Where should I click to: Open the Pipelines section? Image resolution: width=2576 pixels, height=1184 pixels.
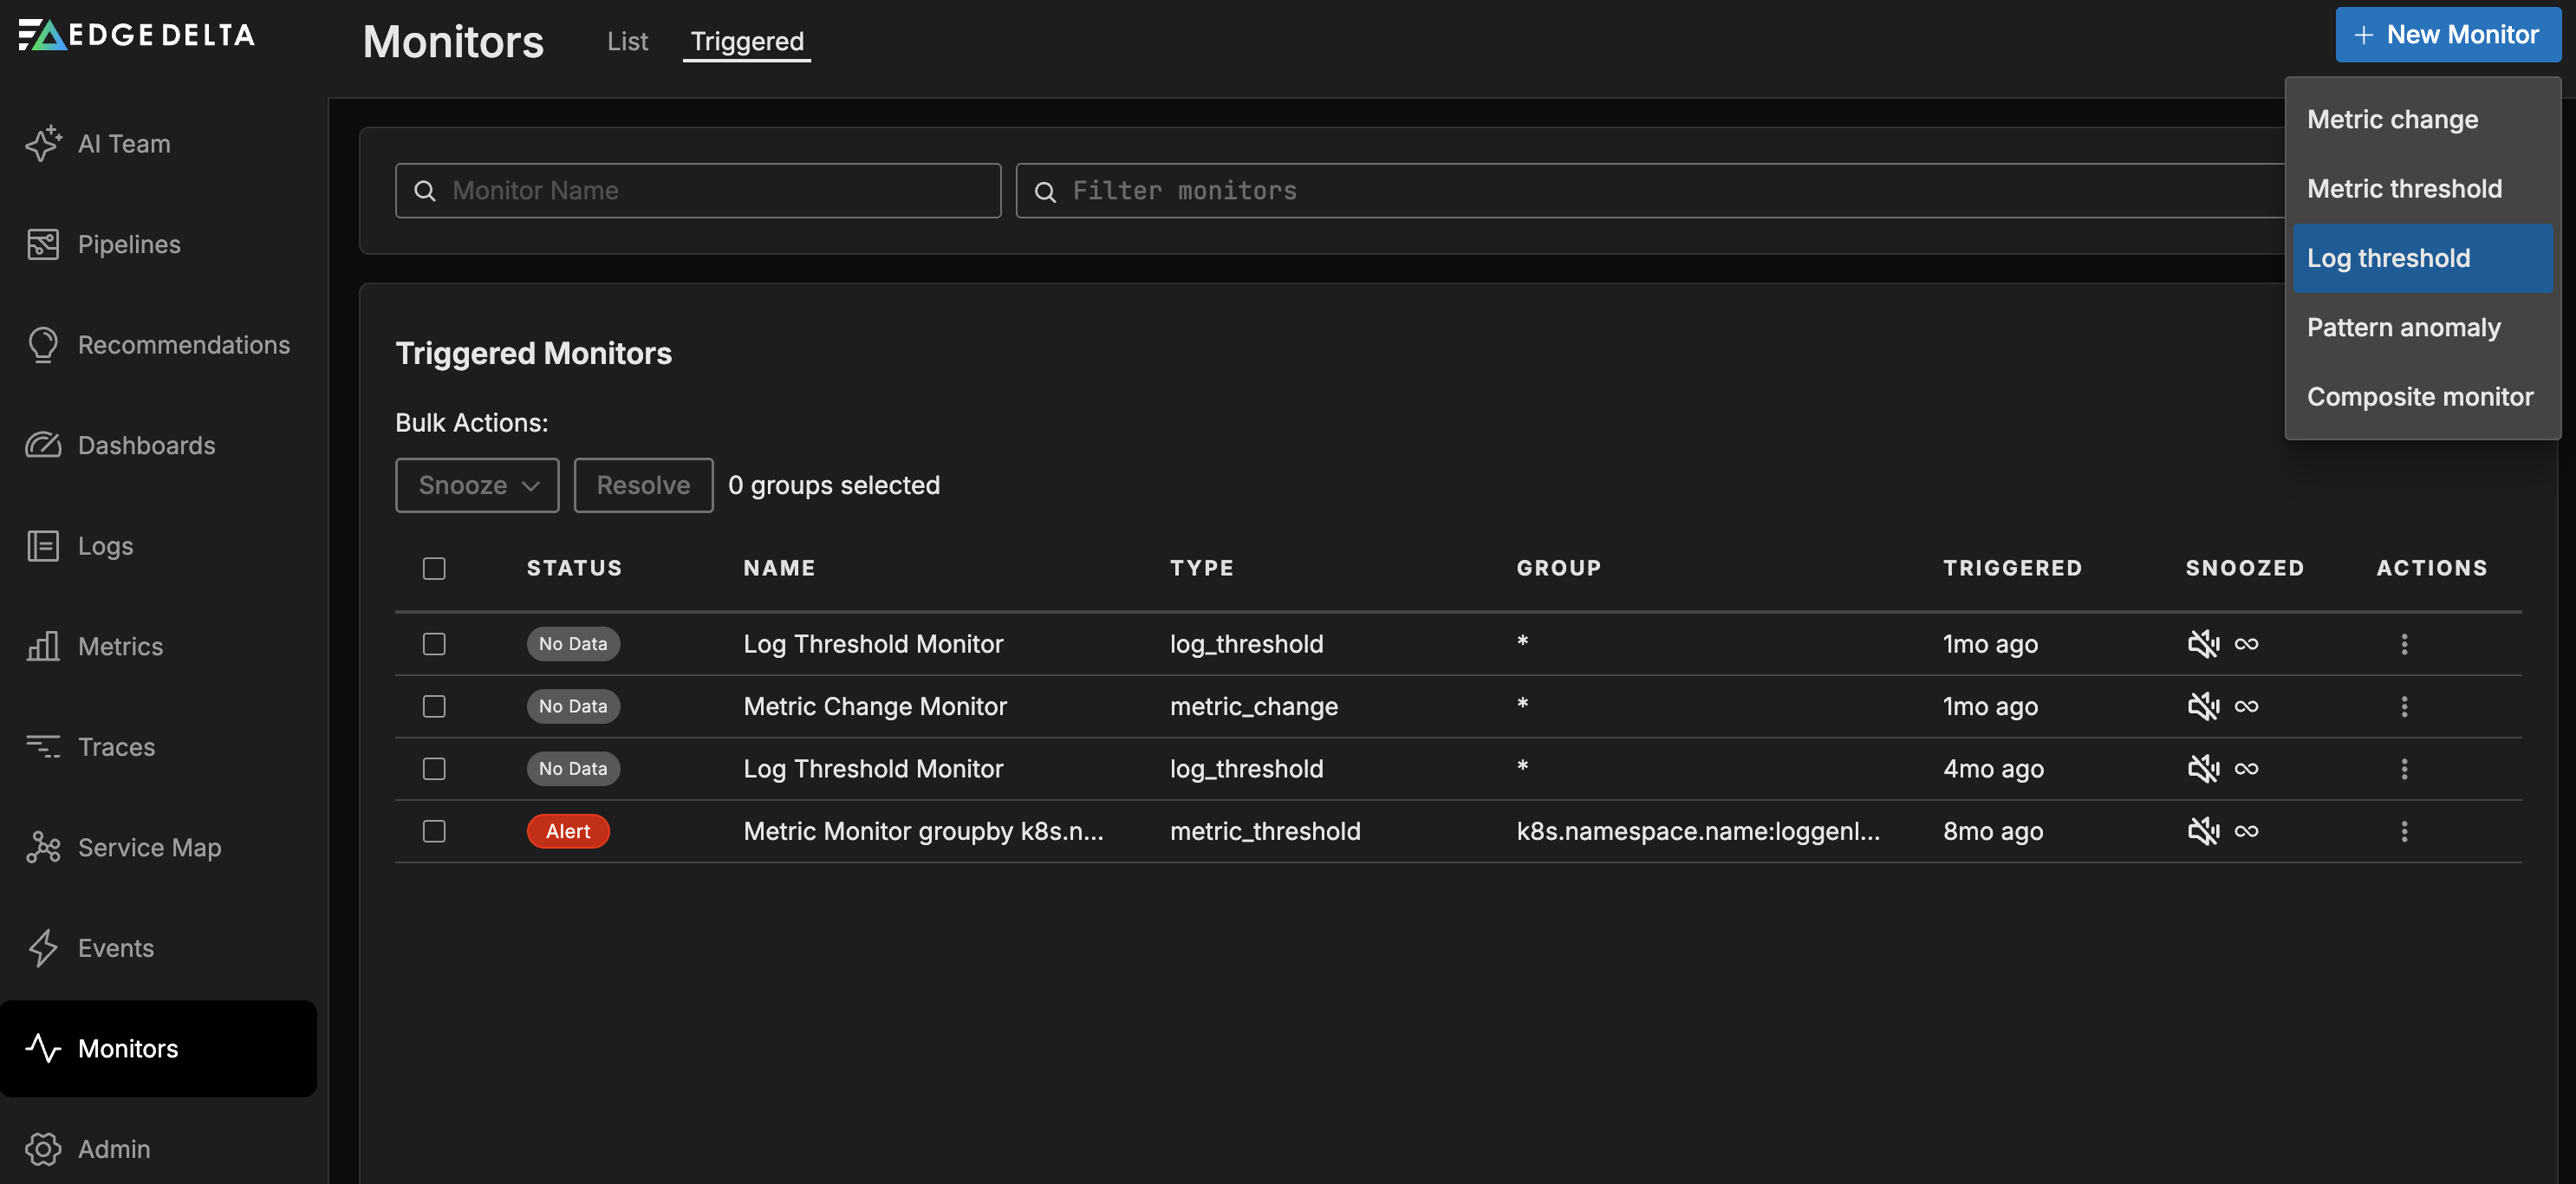[x=129, y=243]
